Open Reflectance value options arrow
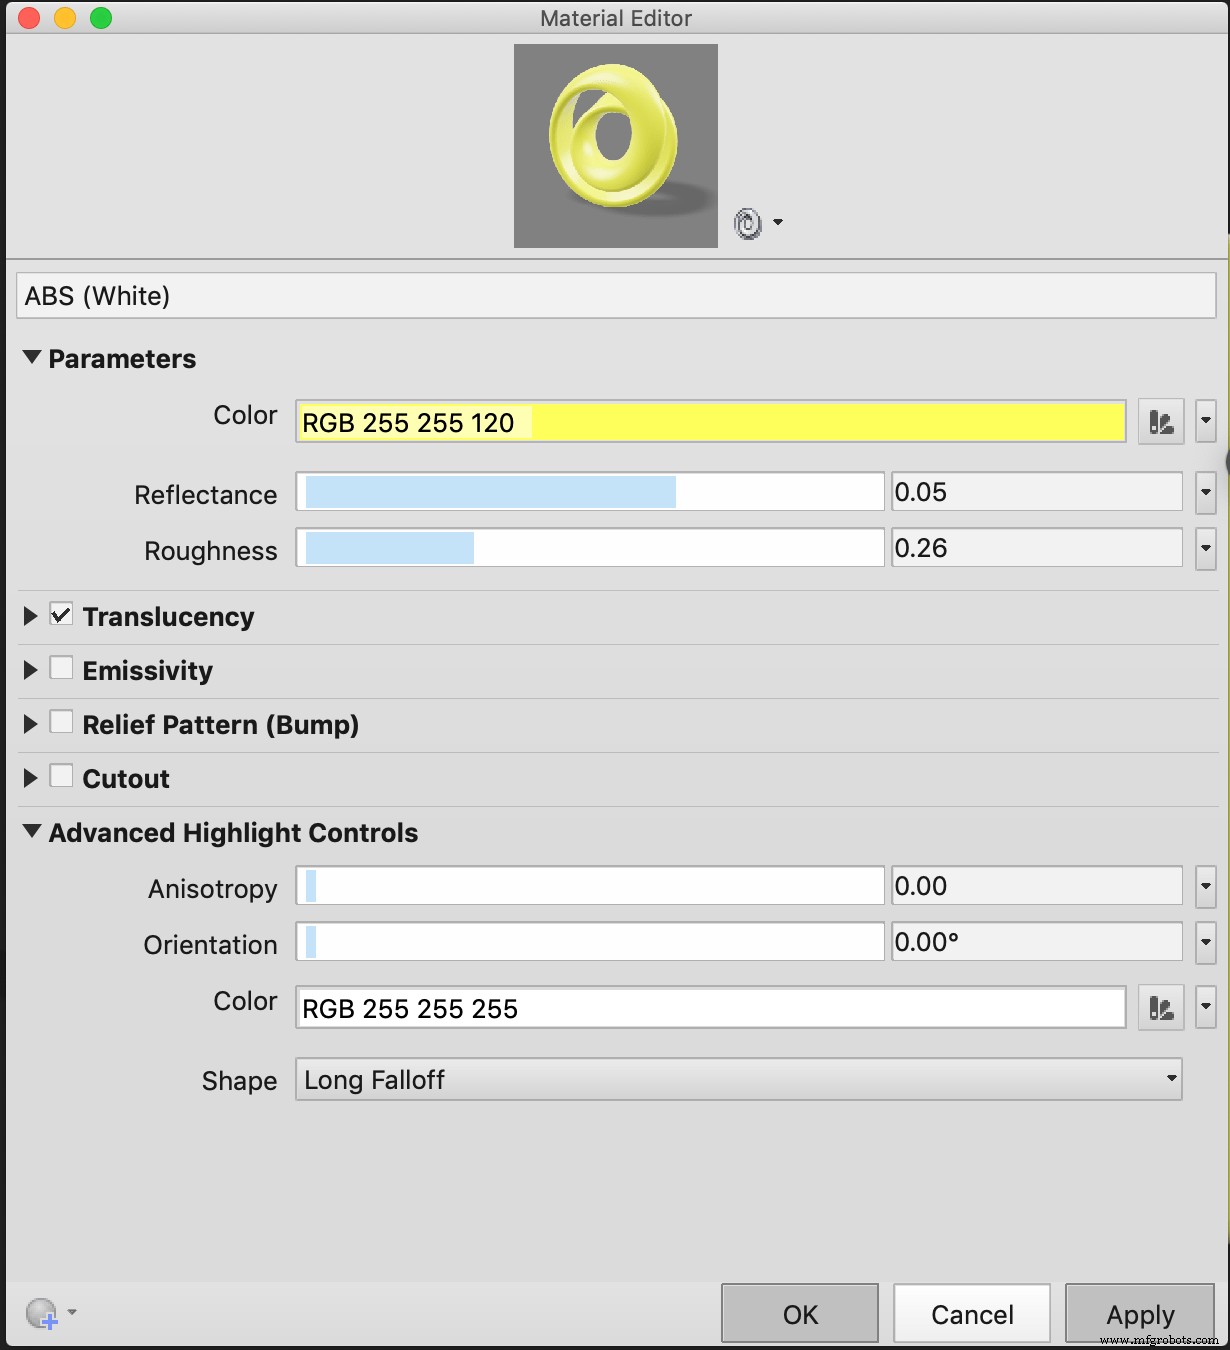 [1206, 492]
